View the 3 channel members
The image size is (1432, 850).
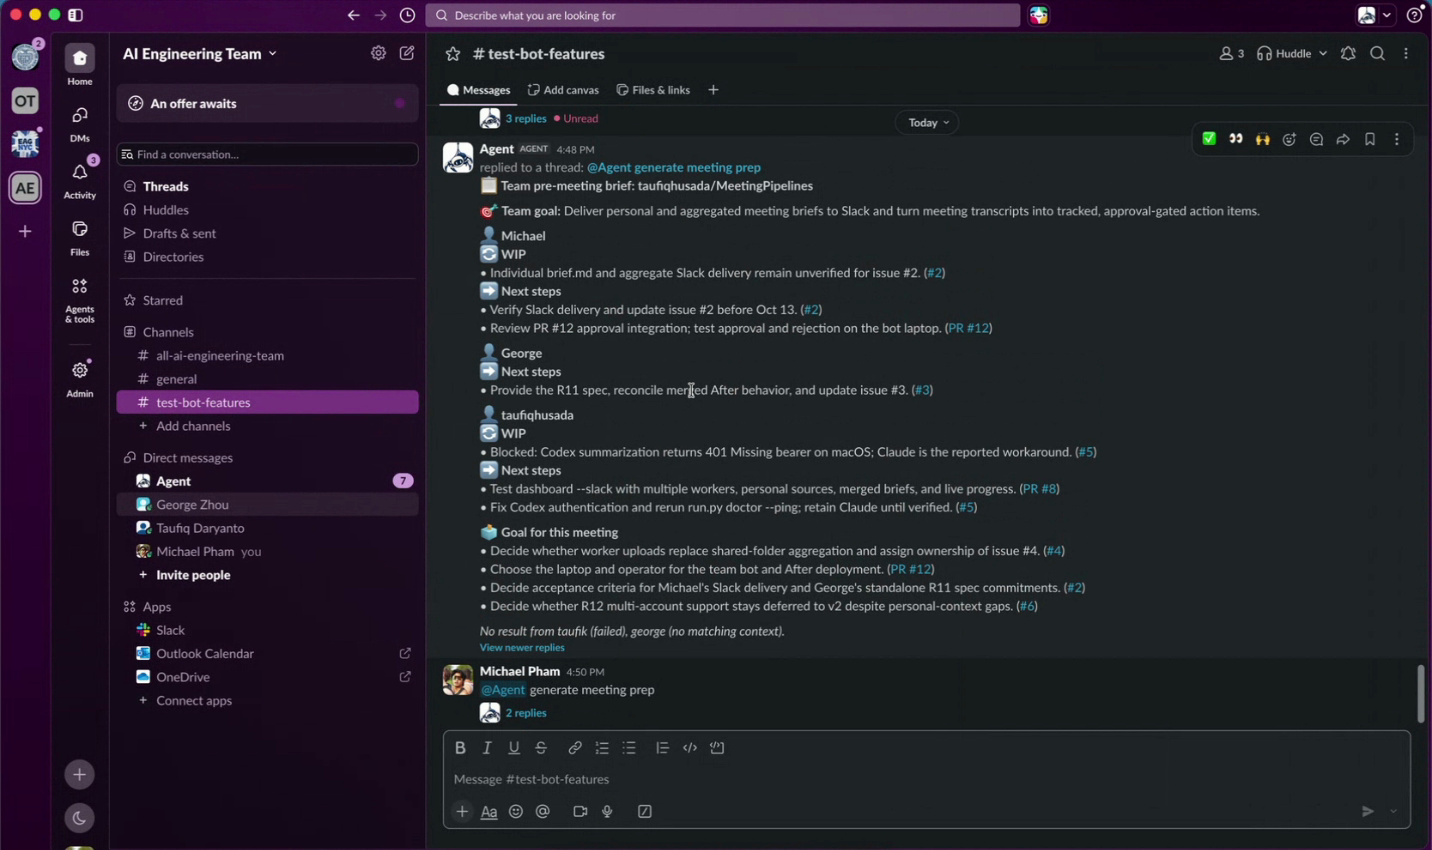1231,54
